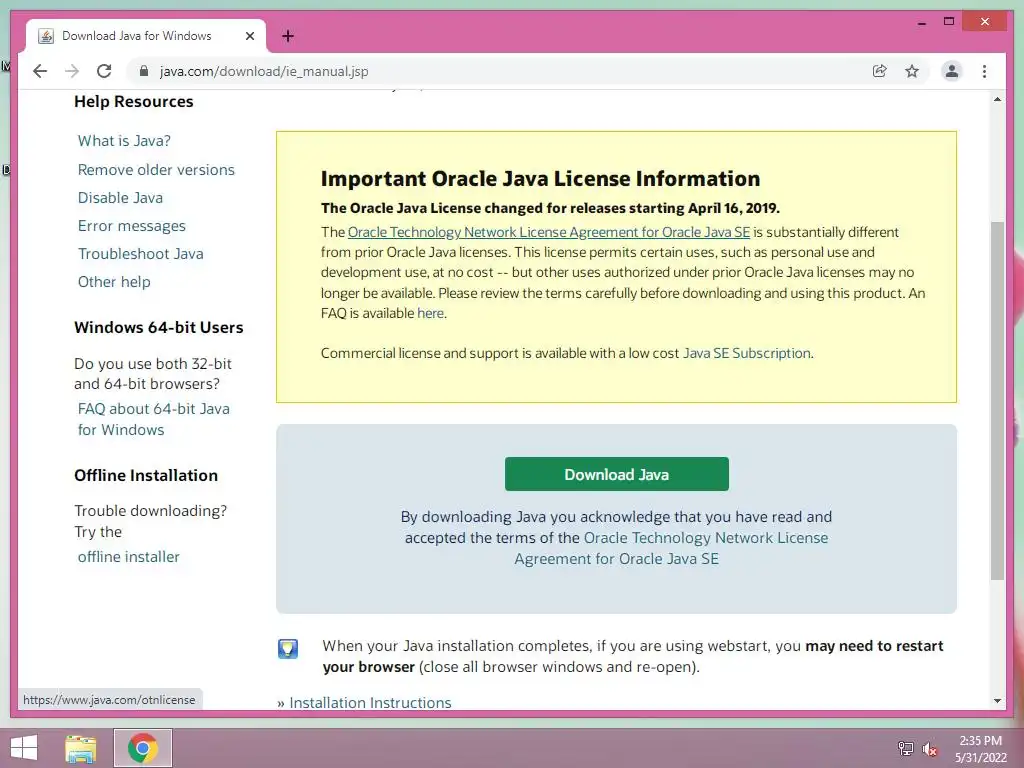
Task: Click the scrollbar up arrow
Action: pos(997,99)
